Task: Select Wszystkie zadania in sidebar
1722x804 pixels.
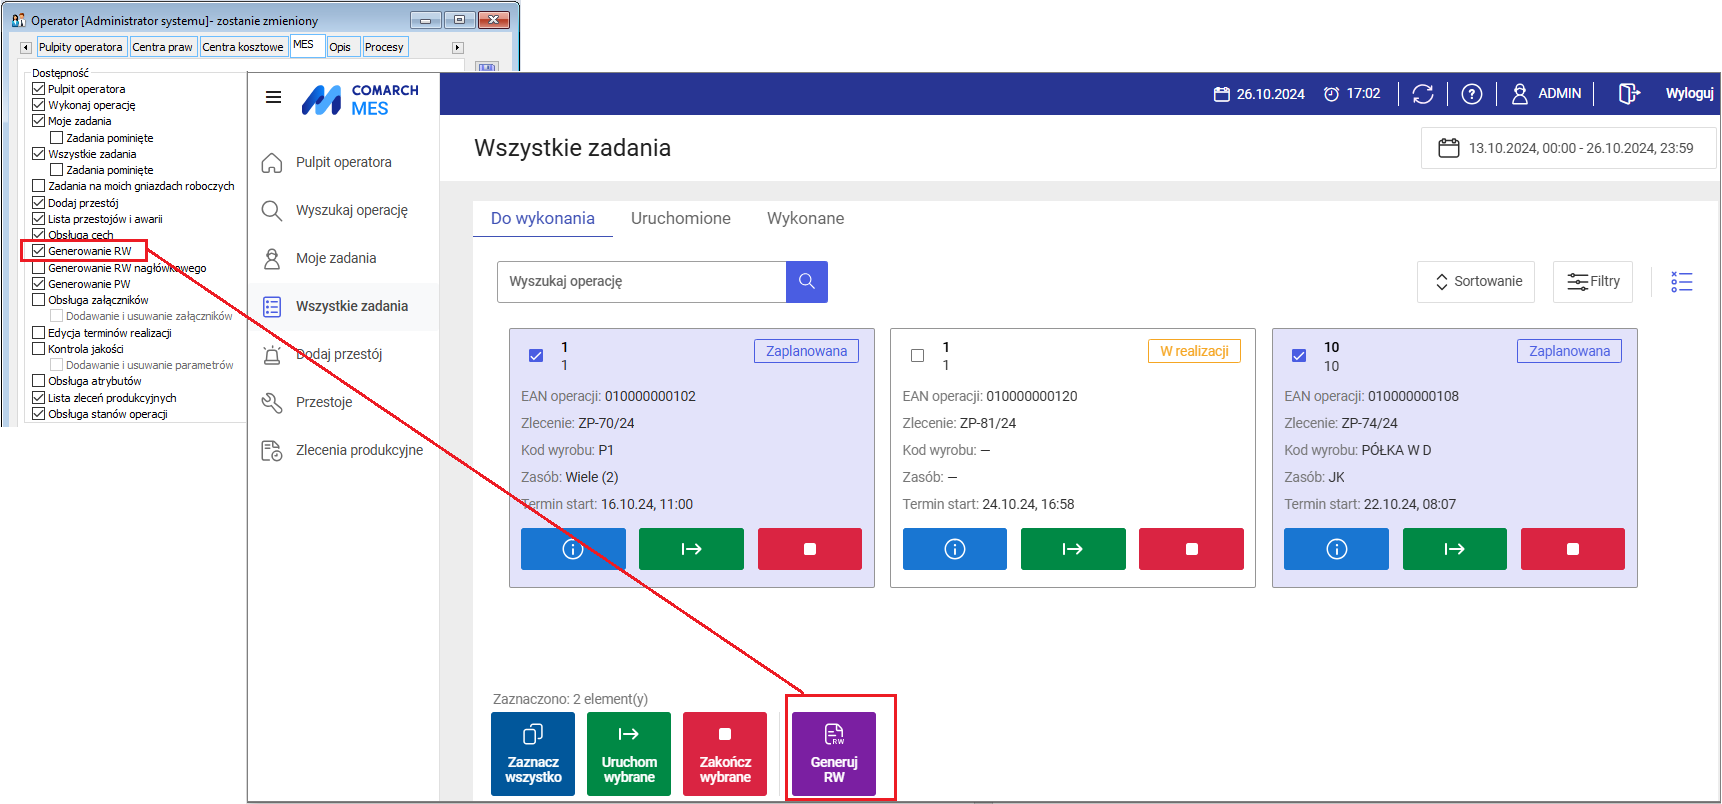Action: pyautogui.click(x=343, y=307)
